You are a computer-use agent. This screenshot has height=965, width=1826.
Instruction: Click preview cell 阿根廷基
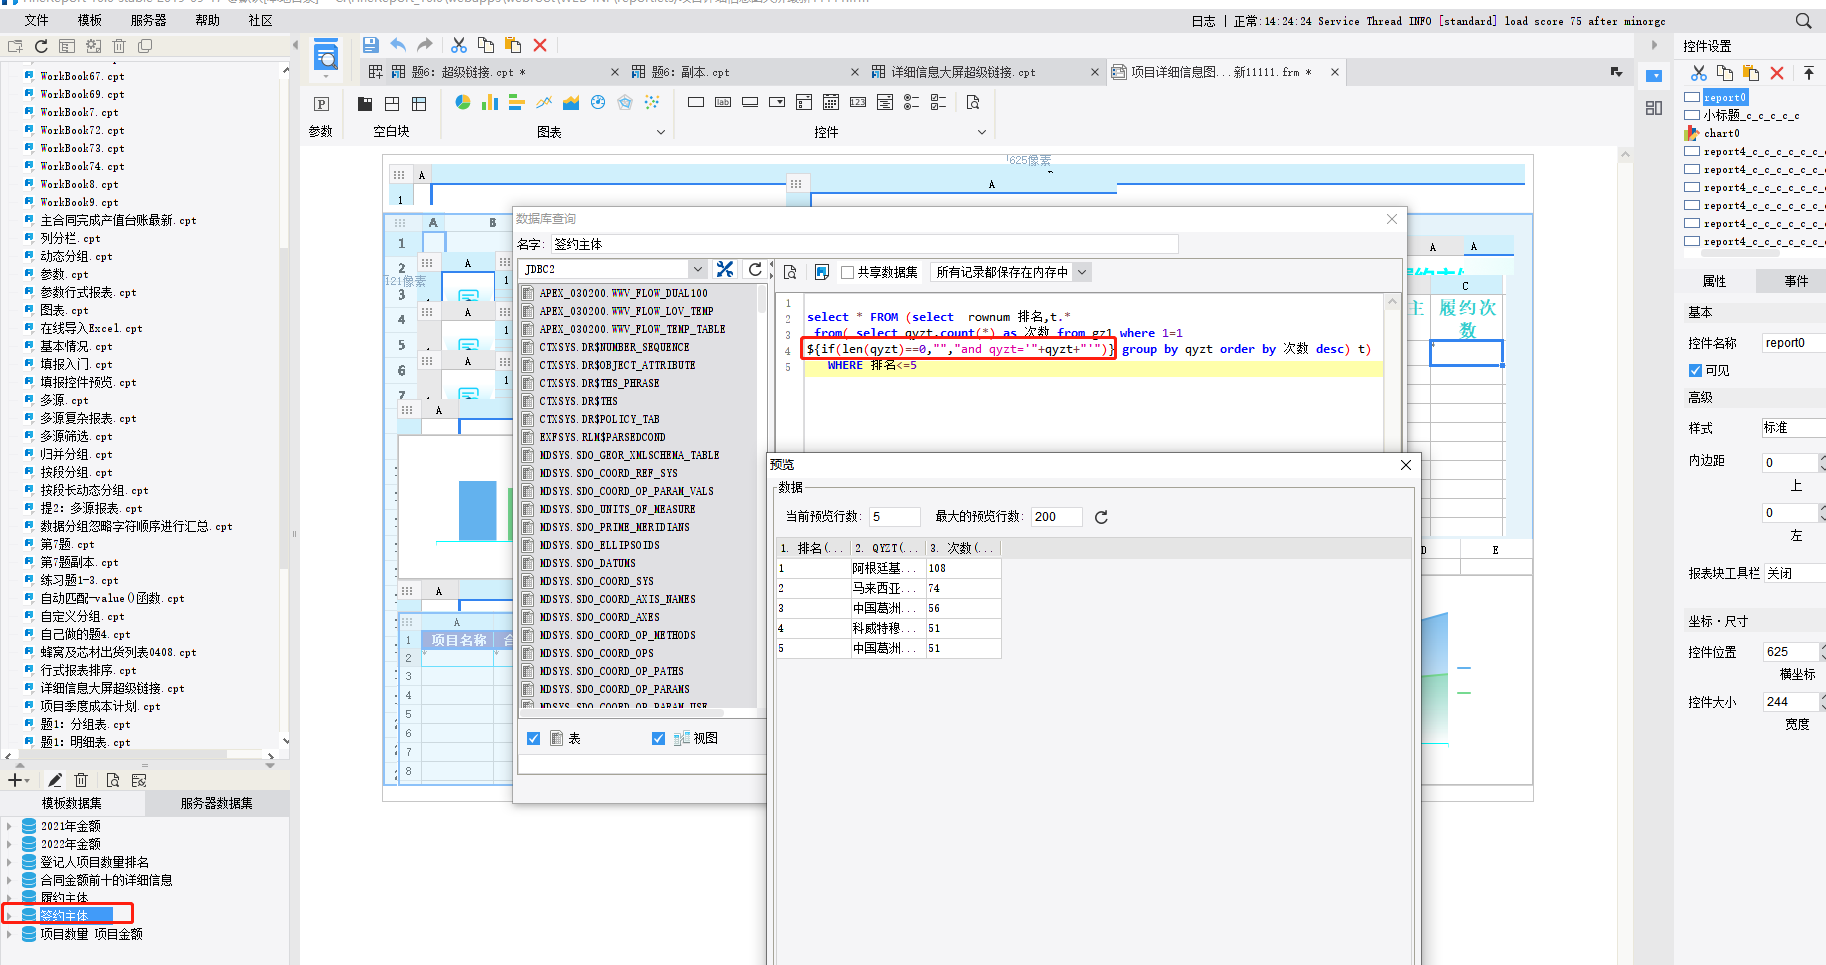(887, 568)
